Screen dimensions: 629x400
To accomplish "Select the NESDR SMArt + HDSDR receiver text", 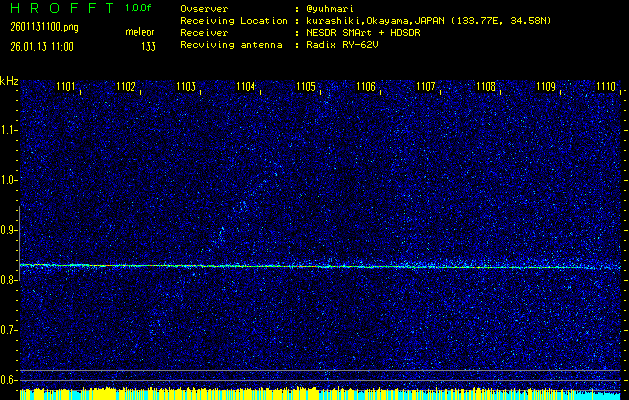I will (x=358, y=33).
